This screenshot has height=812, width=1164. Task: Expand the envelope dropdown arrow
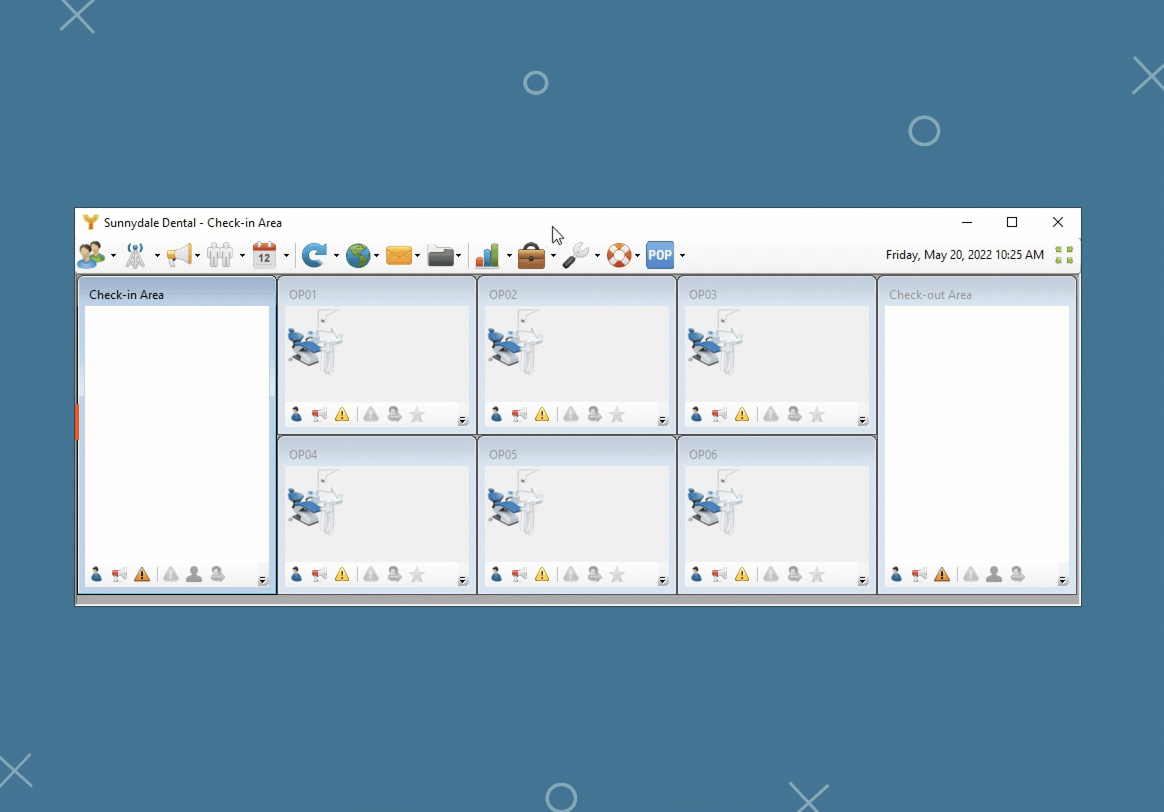417,256
